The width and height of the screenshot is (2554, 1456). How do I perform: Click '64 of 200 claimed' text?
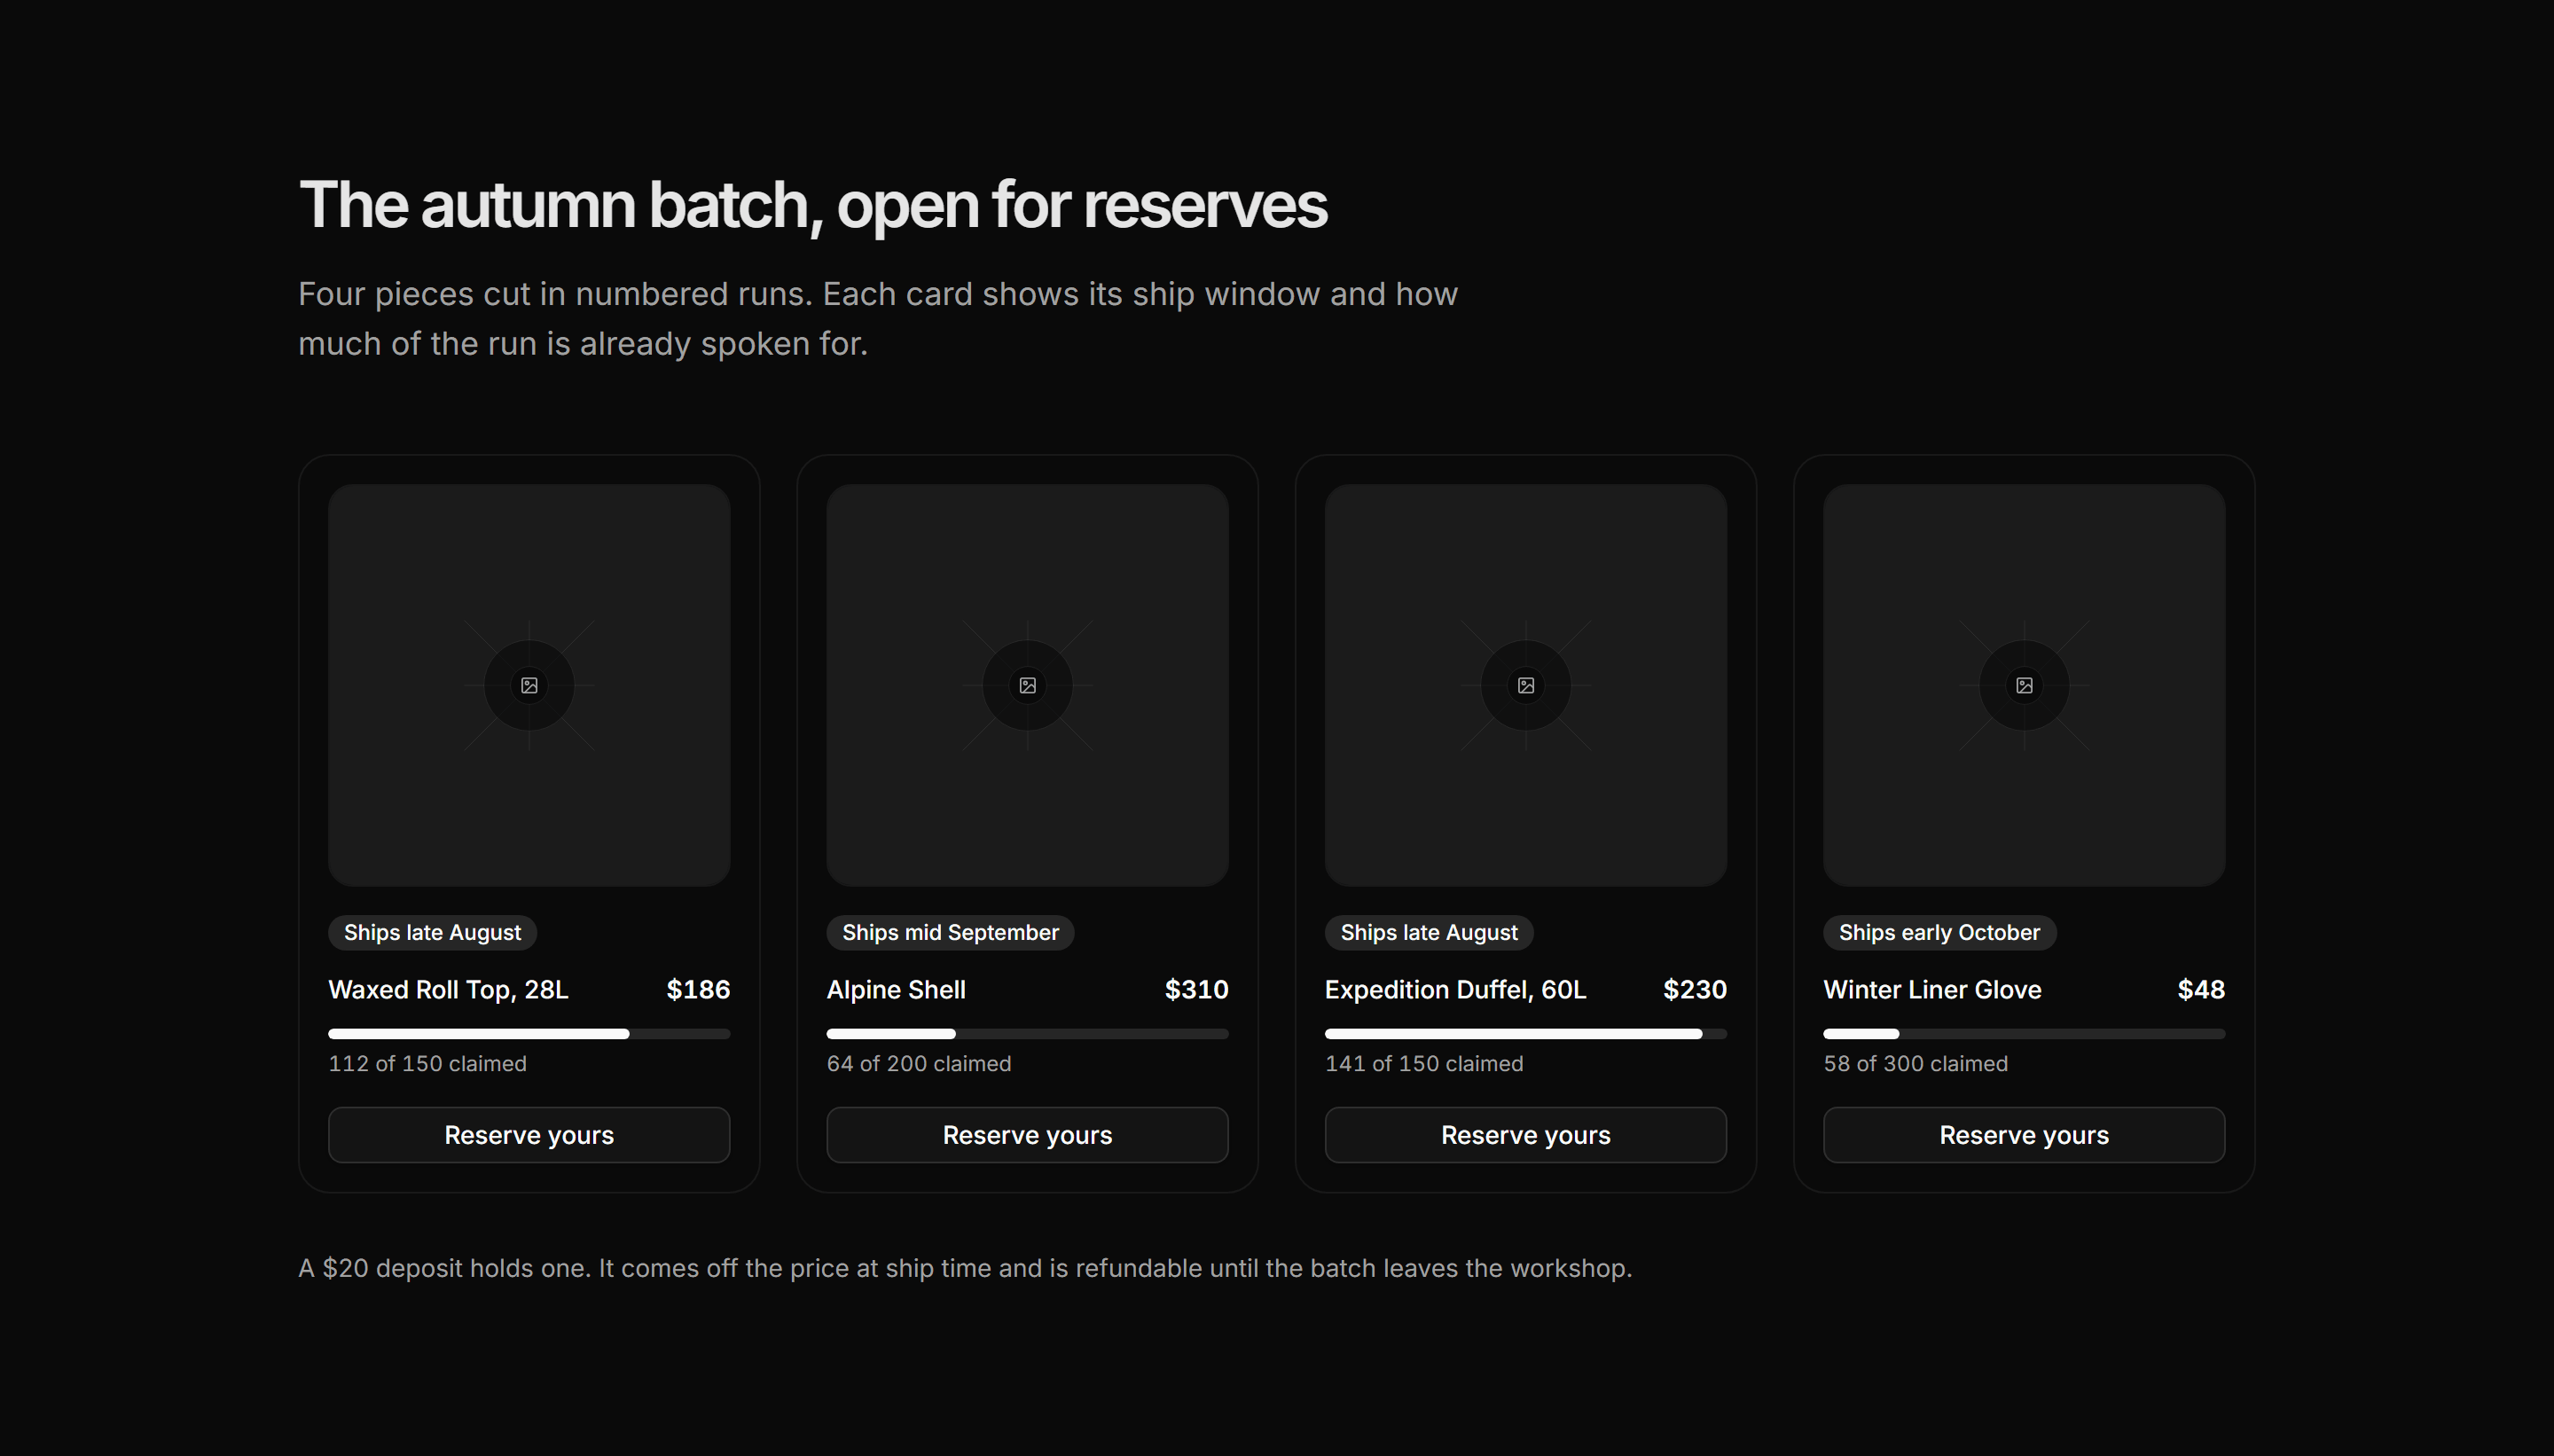[x=919, y=1064]
